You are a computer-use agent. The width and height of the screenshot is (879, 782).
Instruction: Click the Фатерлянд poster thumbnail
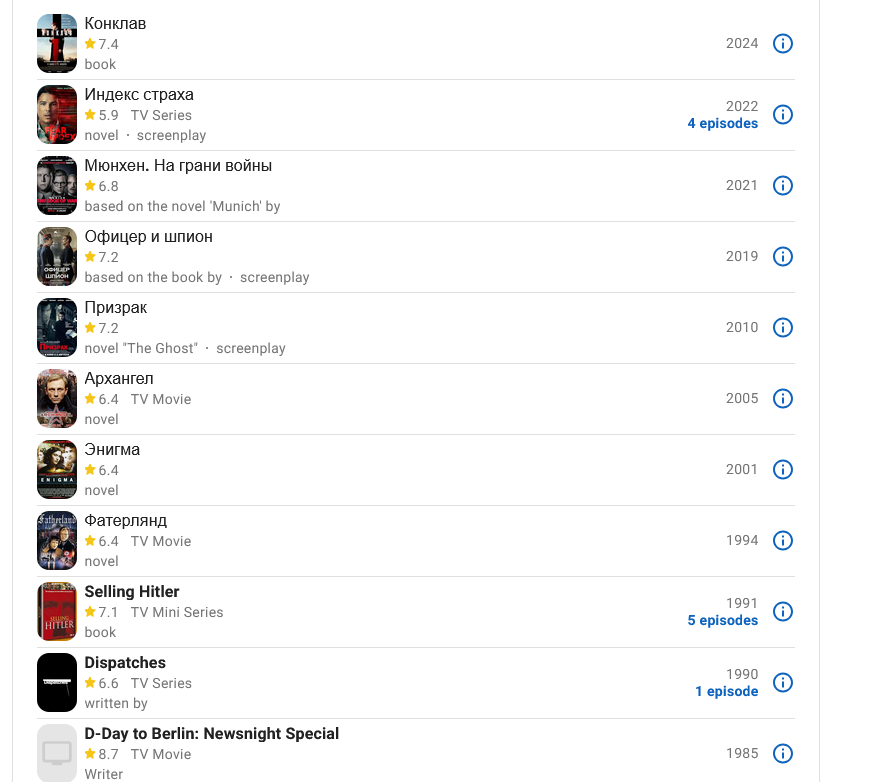[57, 540]
